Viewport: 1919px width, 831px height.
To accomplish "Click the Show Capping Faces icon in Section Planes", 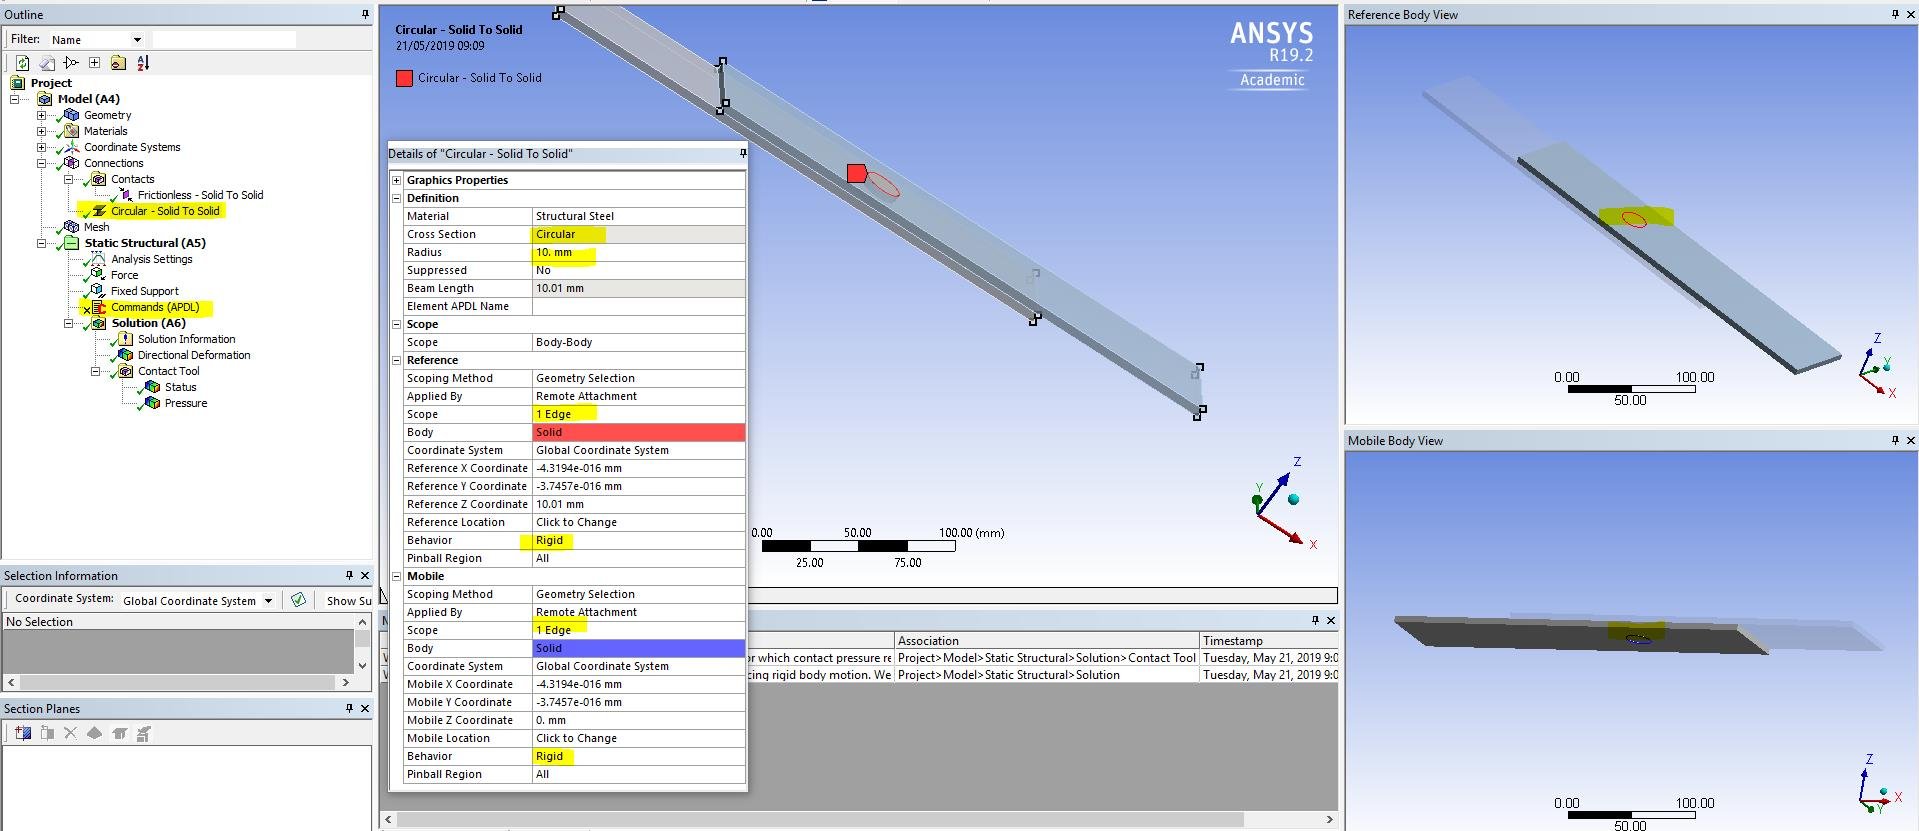I will pos(119,733).
